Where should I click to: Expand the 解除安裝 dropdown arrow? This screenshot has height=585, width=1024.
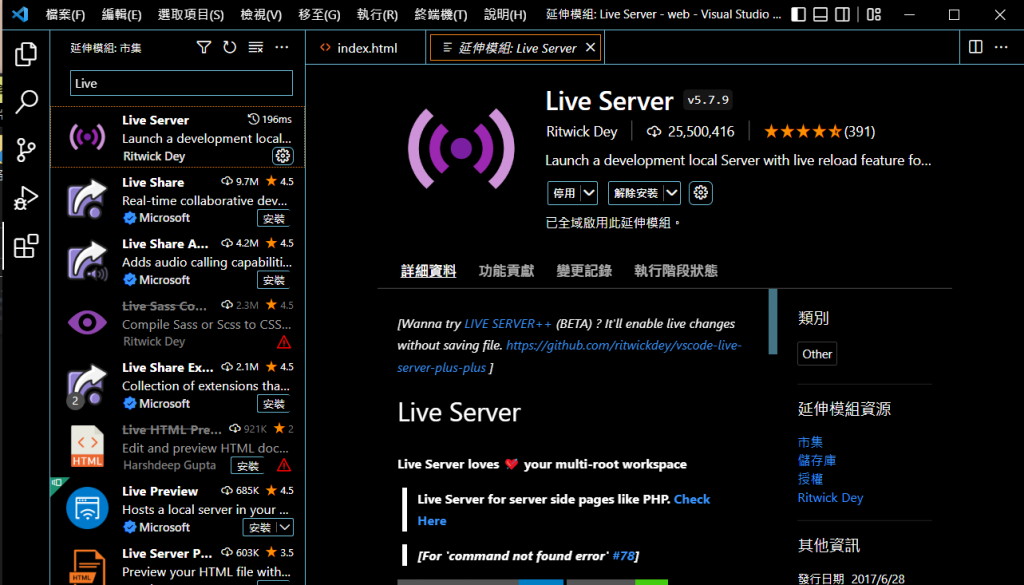coord(672,193)
